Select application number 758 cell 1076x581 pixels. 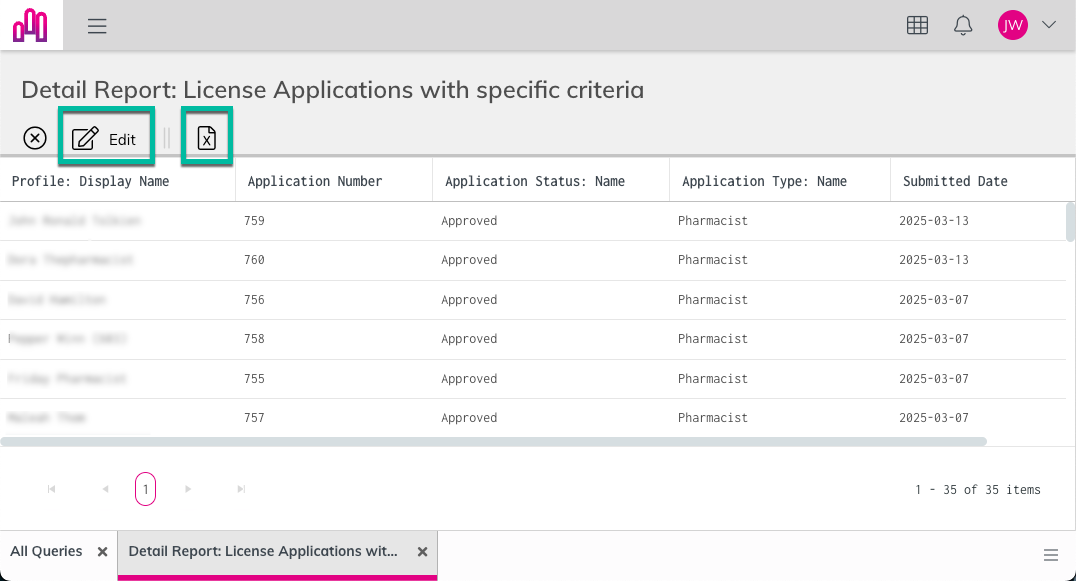[254, 339]
